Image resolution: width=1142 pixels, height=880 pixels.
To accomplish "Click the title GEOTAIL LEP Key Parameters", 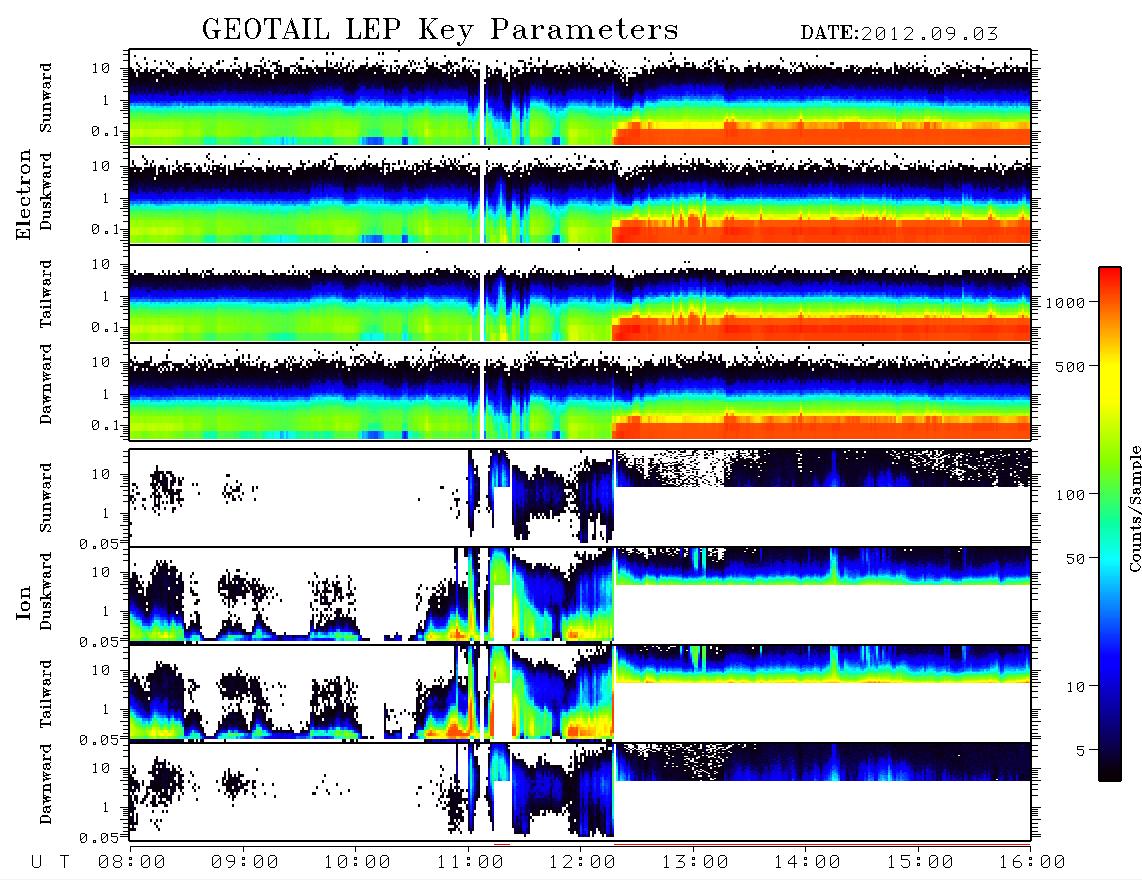I will [x=440, y=30].
